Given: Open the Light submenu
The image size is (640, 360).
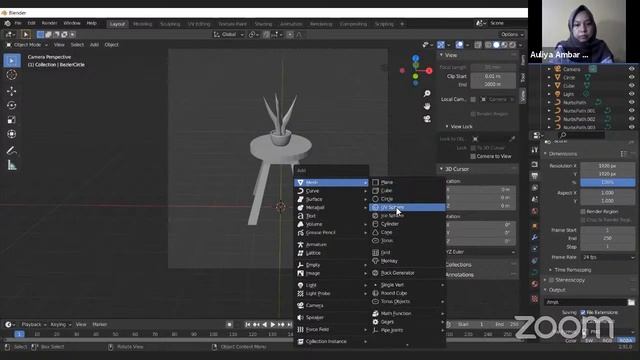Looking at the screenshot, I should coord(331,285).
